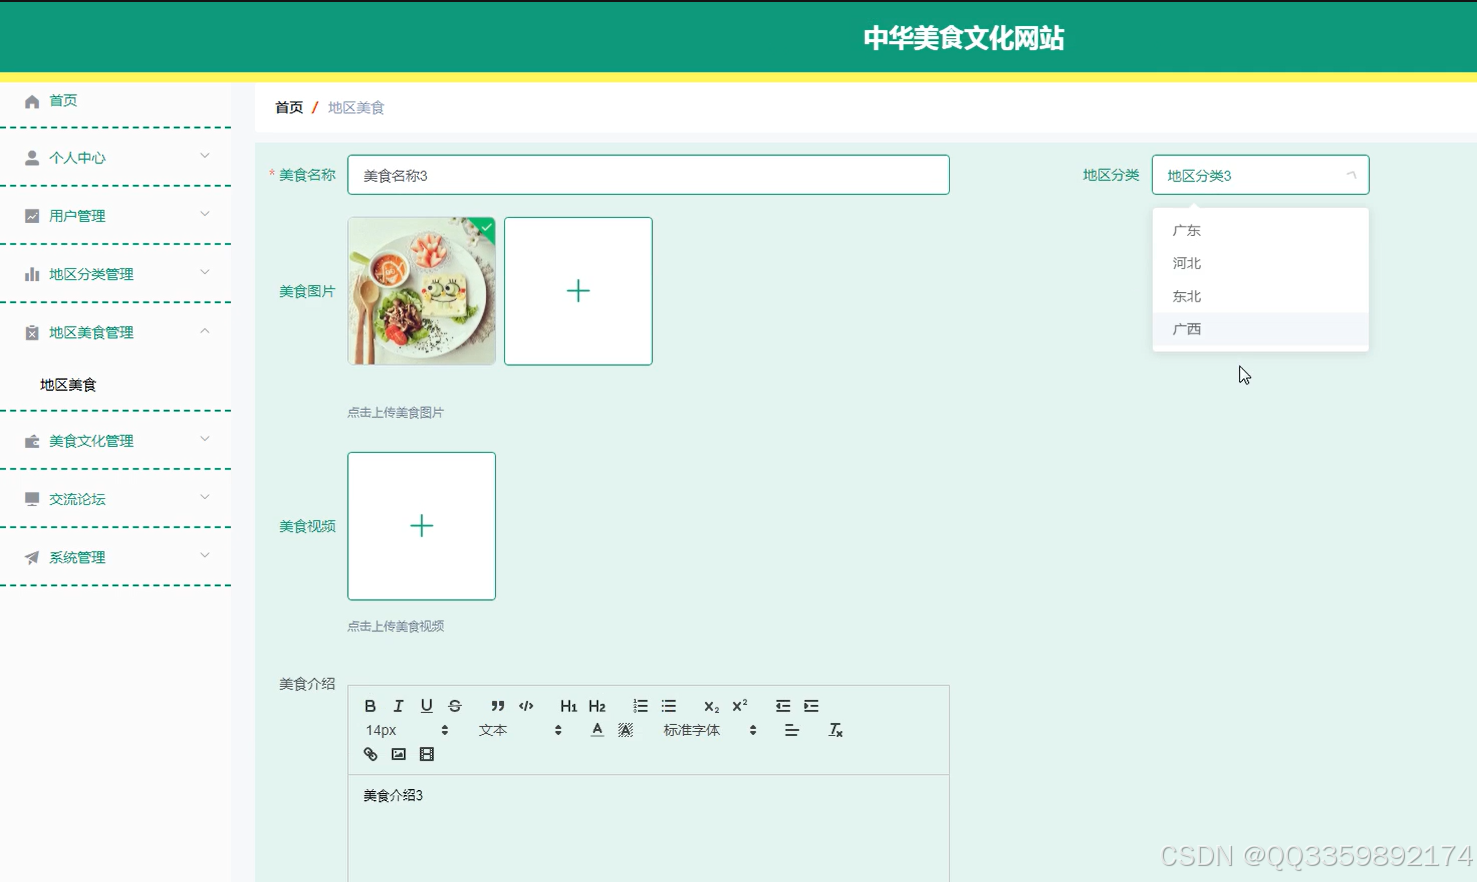
Task: Click the plus box to upload food image
Action: tap(578, 291)
